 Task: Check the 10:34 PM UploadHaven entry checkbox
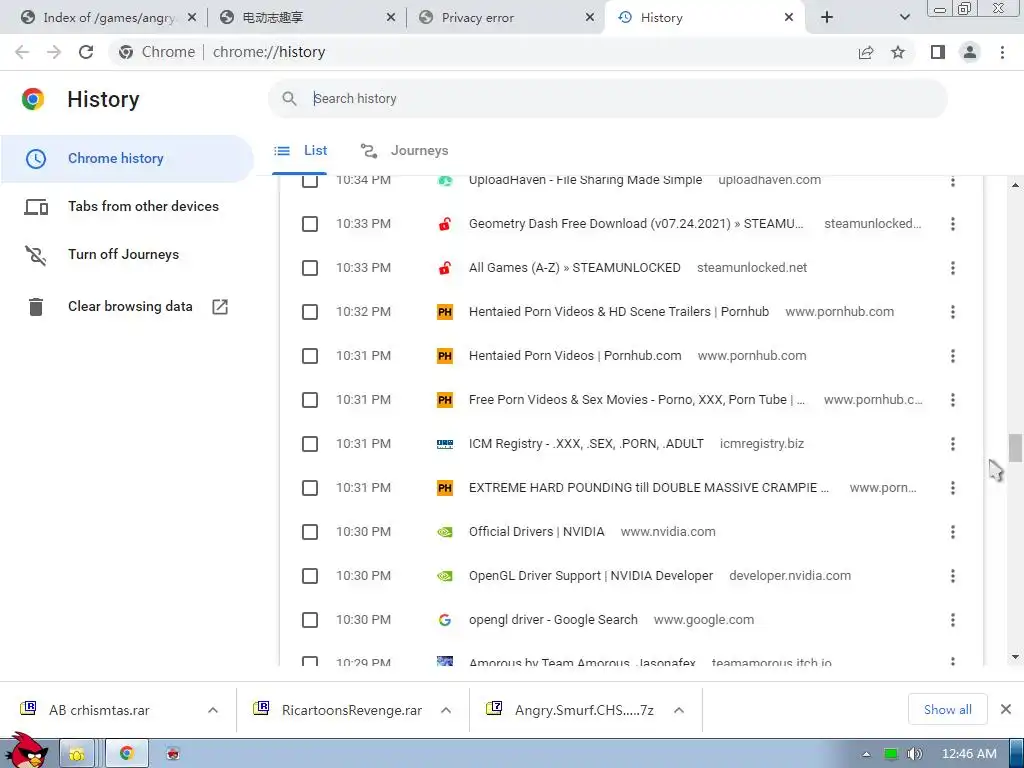310,180
